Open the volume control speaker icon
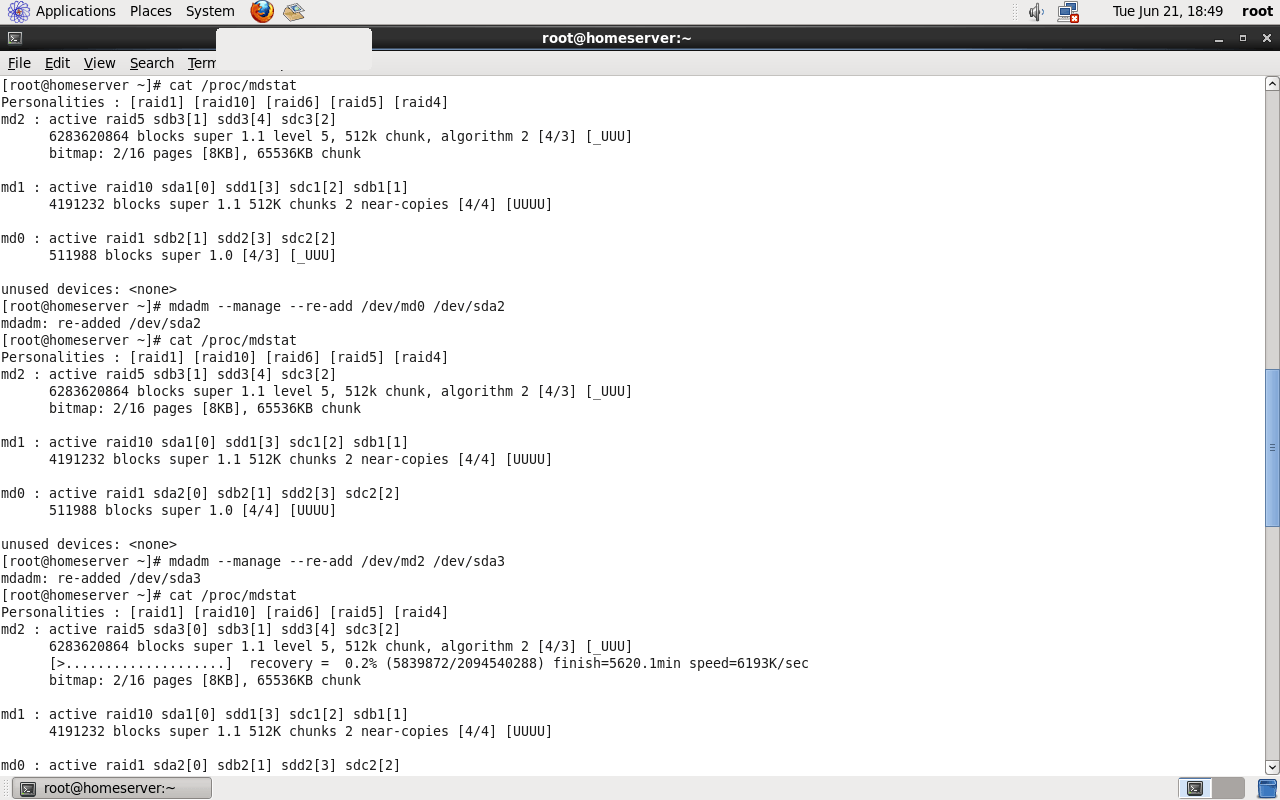Image resolution: width=1280 pixels, height=800 pixels. [1036, 12]
